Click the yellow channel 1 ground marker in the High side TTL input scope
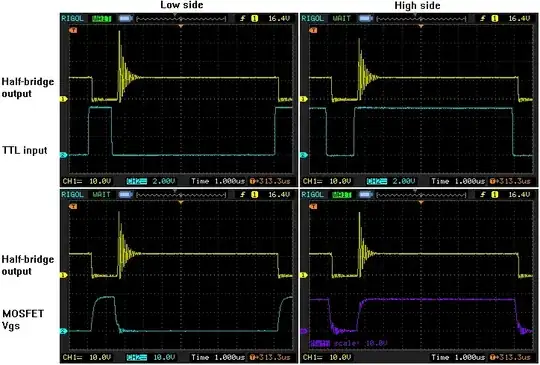 pos(303,99)
